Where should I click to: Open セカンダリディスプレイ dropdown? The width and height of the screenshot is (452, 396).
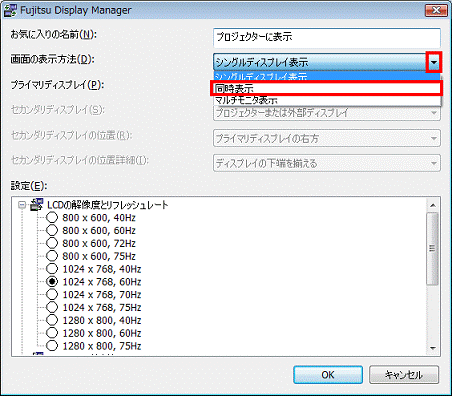[x=327, y=113]
